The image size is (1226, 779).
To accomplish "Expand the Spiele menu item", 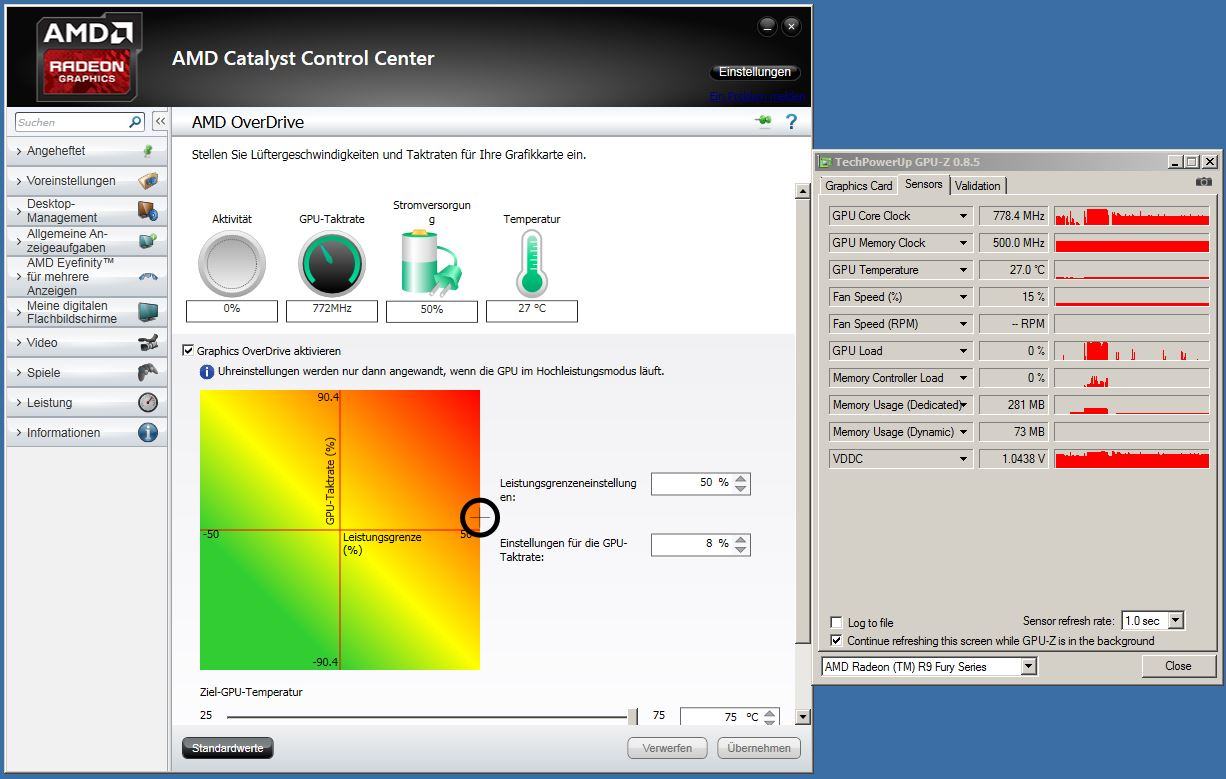I will 87,373.
